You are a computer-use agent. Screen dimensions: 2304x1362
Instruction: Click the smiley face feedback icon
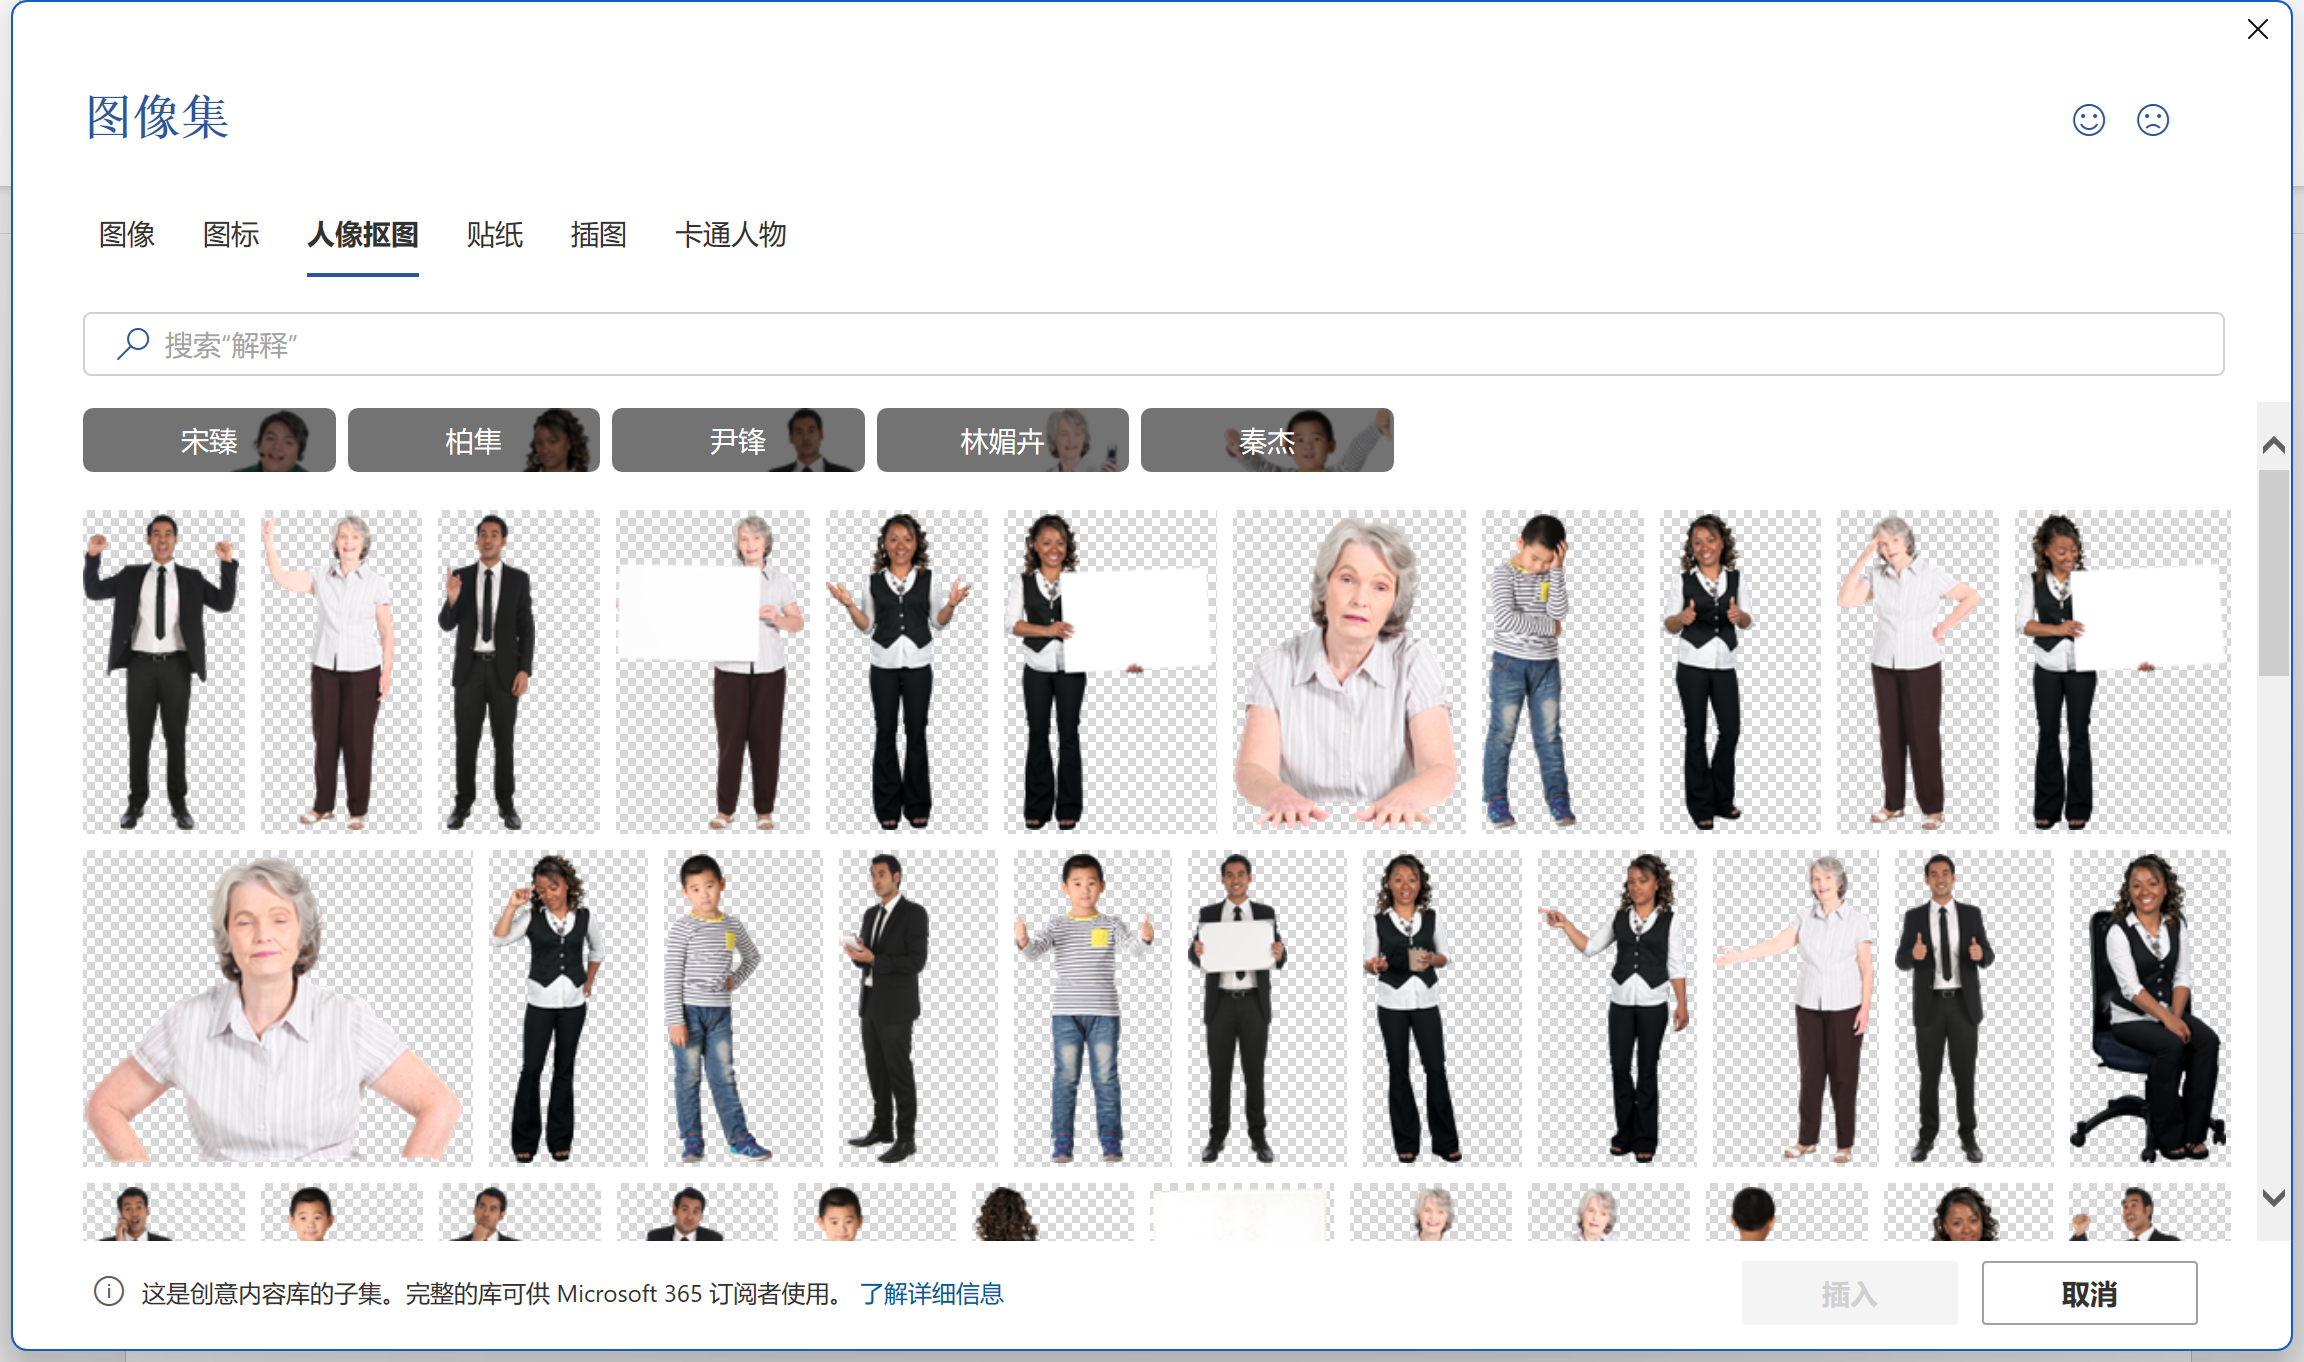2088,120
